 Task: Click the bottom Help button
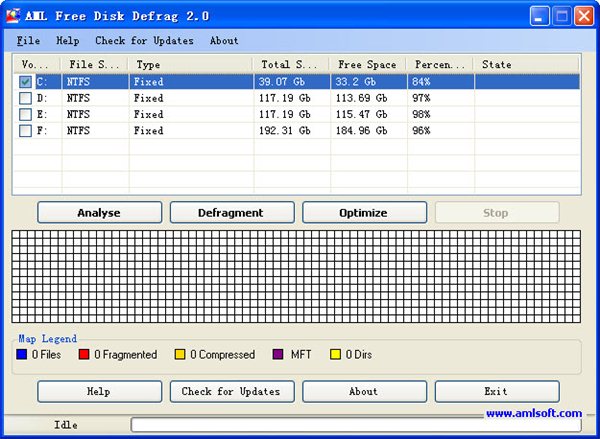(x=99, y=391)
